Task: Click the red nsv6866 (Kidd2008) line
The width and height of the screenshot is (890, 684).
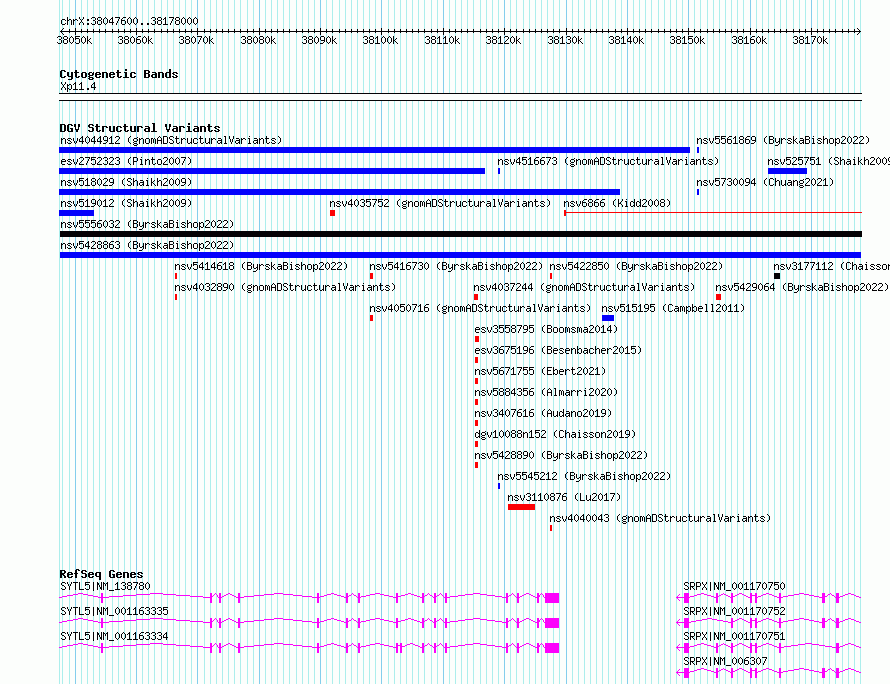Action: 713,213
